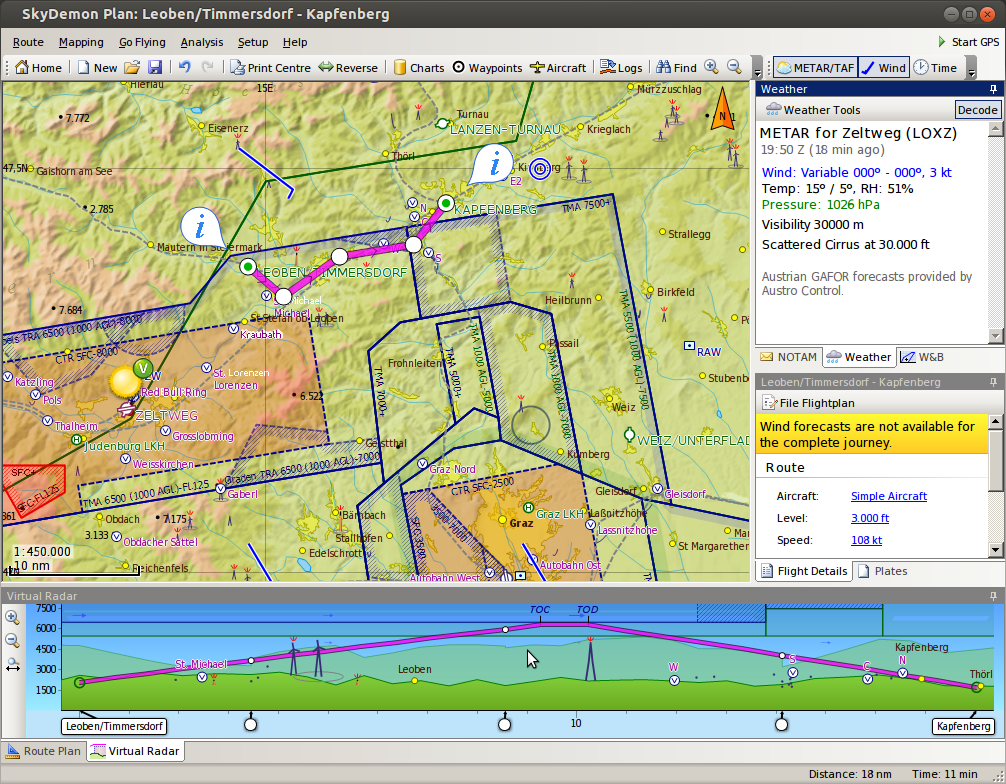Zoom in on the map via toolbar
1006x784 pixels.
pos(711,67)
